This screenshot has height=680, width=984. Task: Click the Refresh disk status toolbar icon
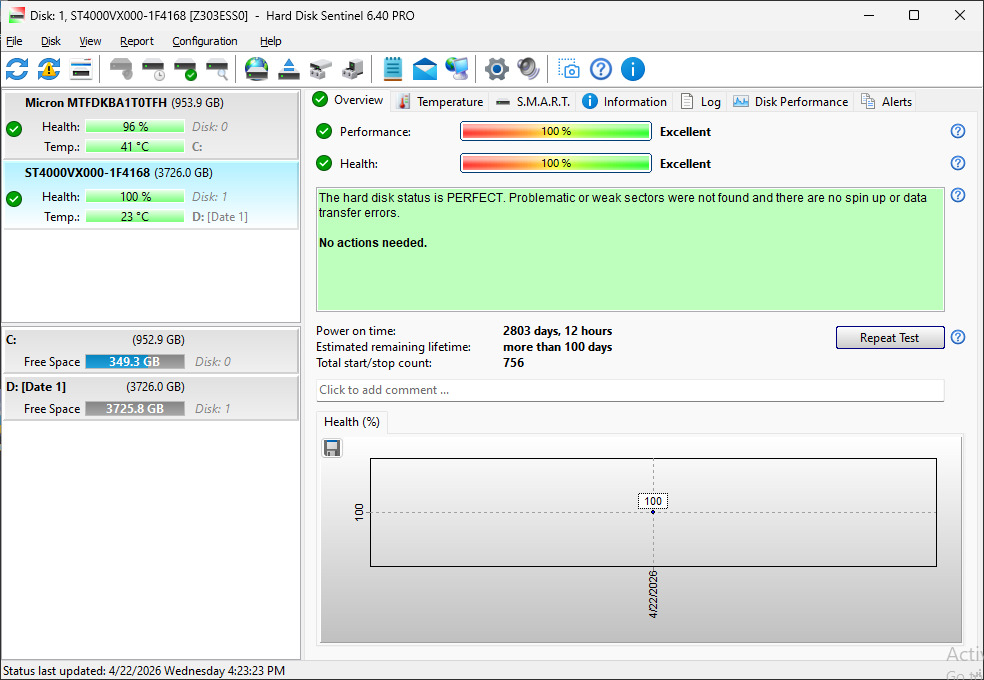(17, 69)
